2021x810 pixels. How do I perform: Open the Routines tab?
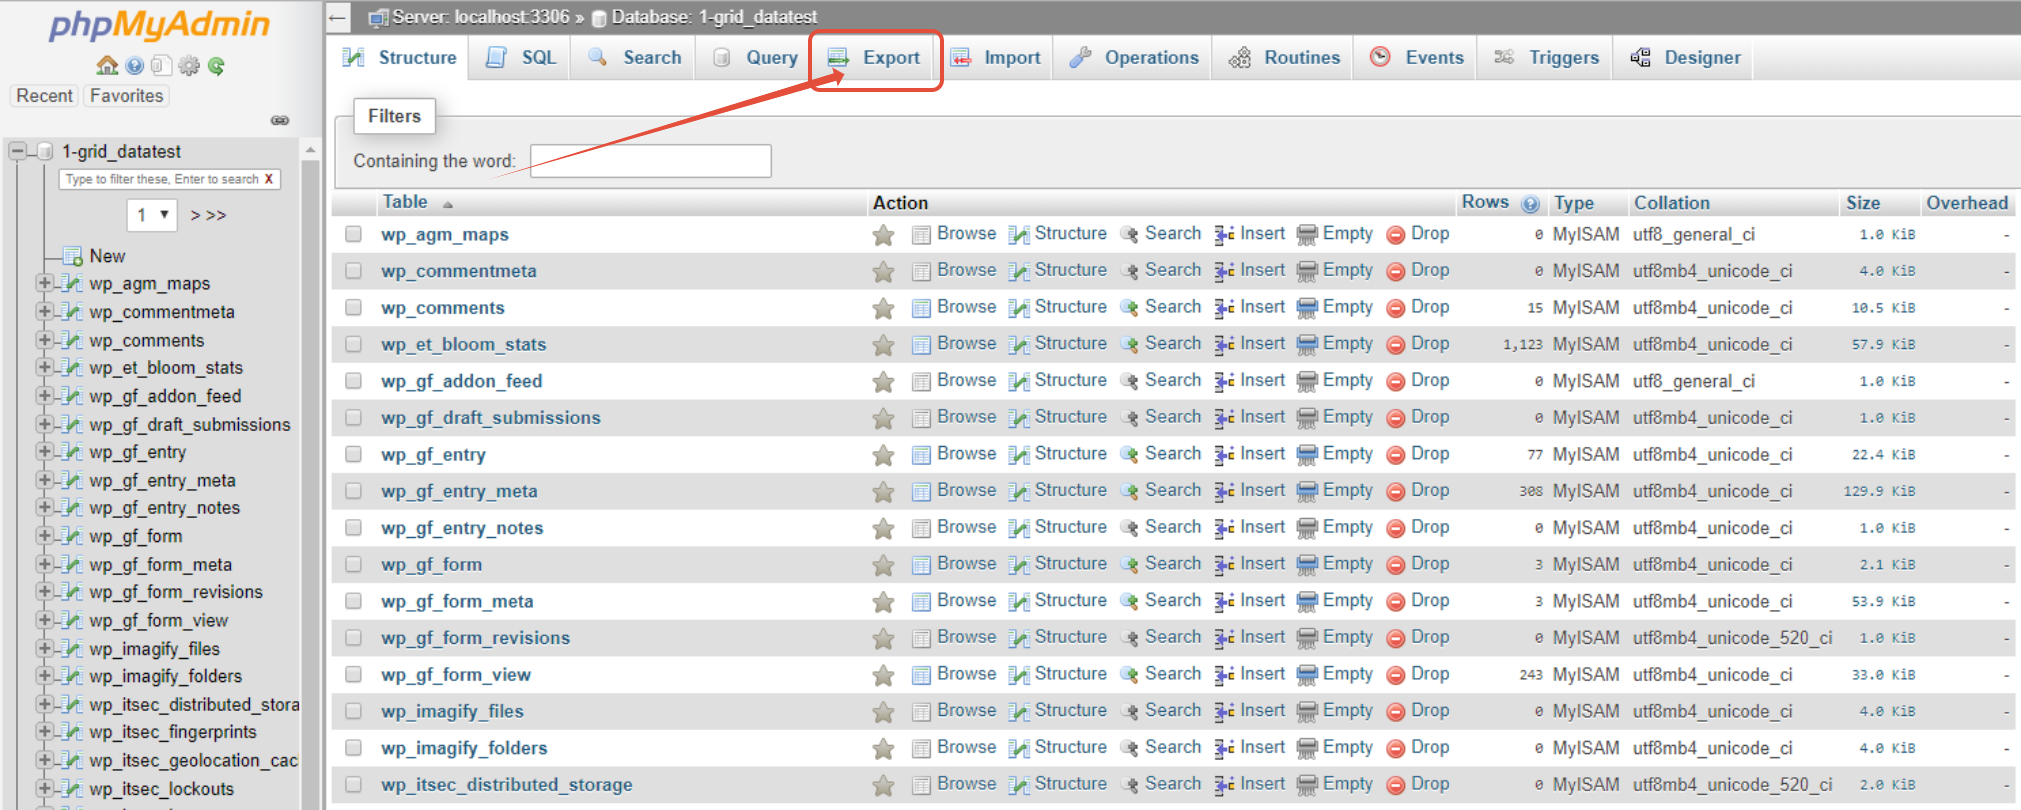tap(1285, 58)
